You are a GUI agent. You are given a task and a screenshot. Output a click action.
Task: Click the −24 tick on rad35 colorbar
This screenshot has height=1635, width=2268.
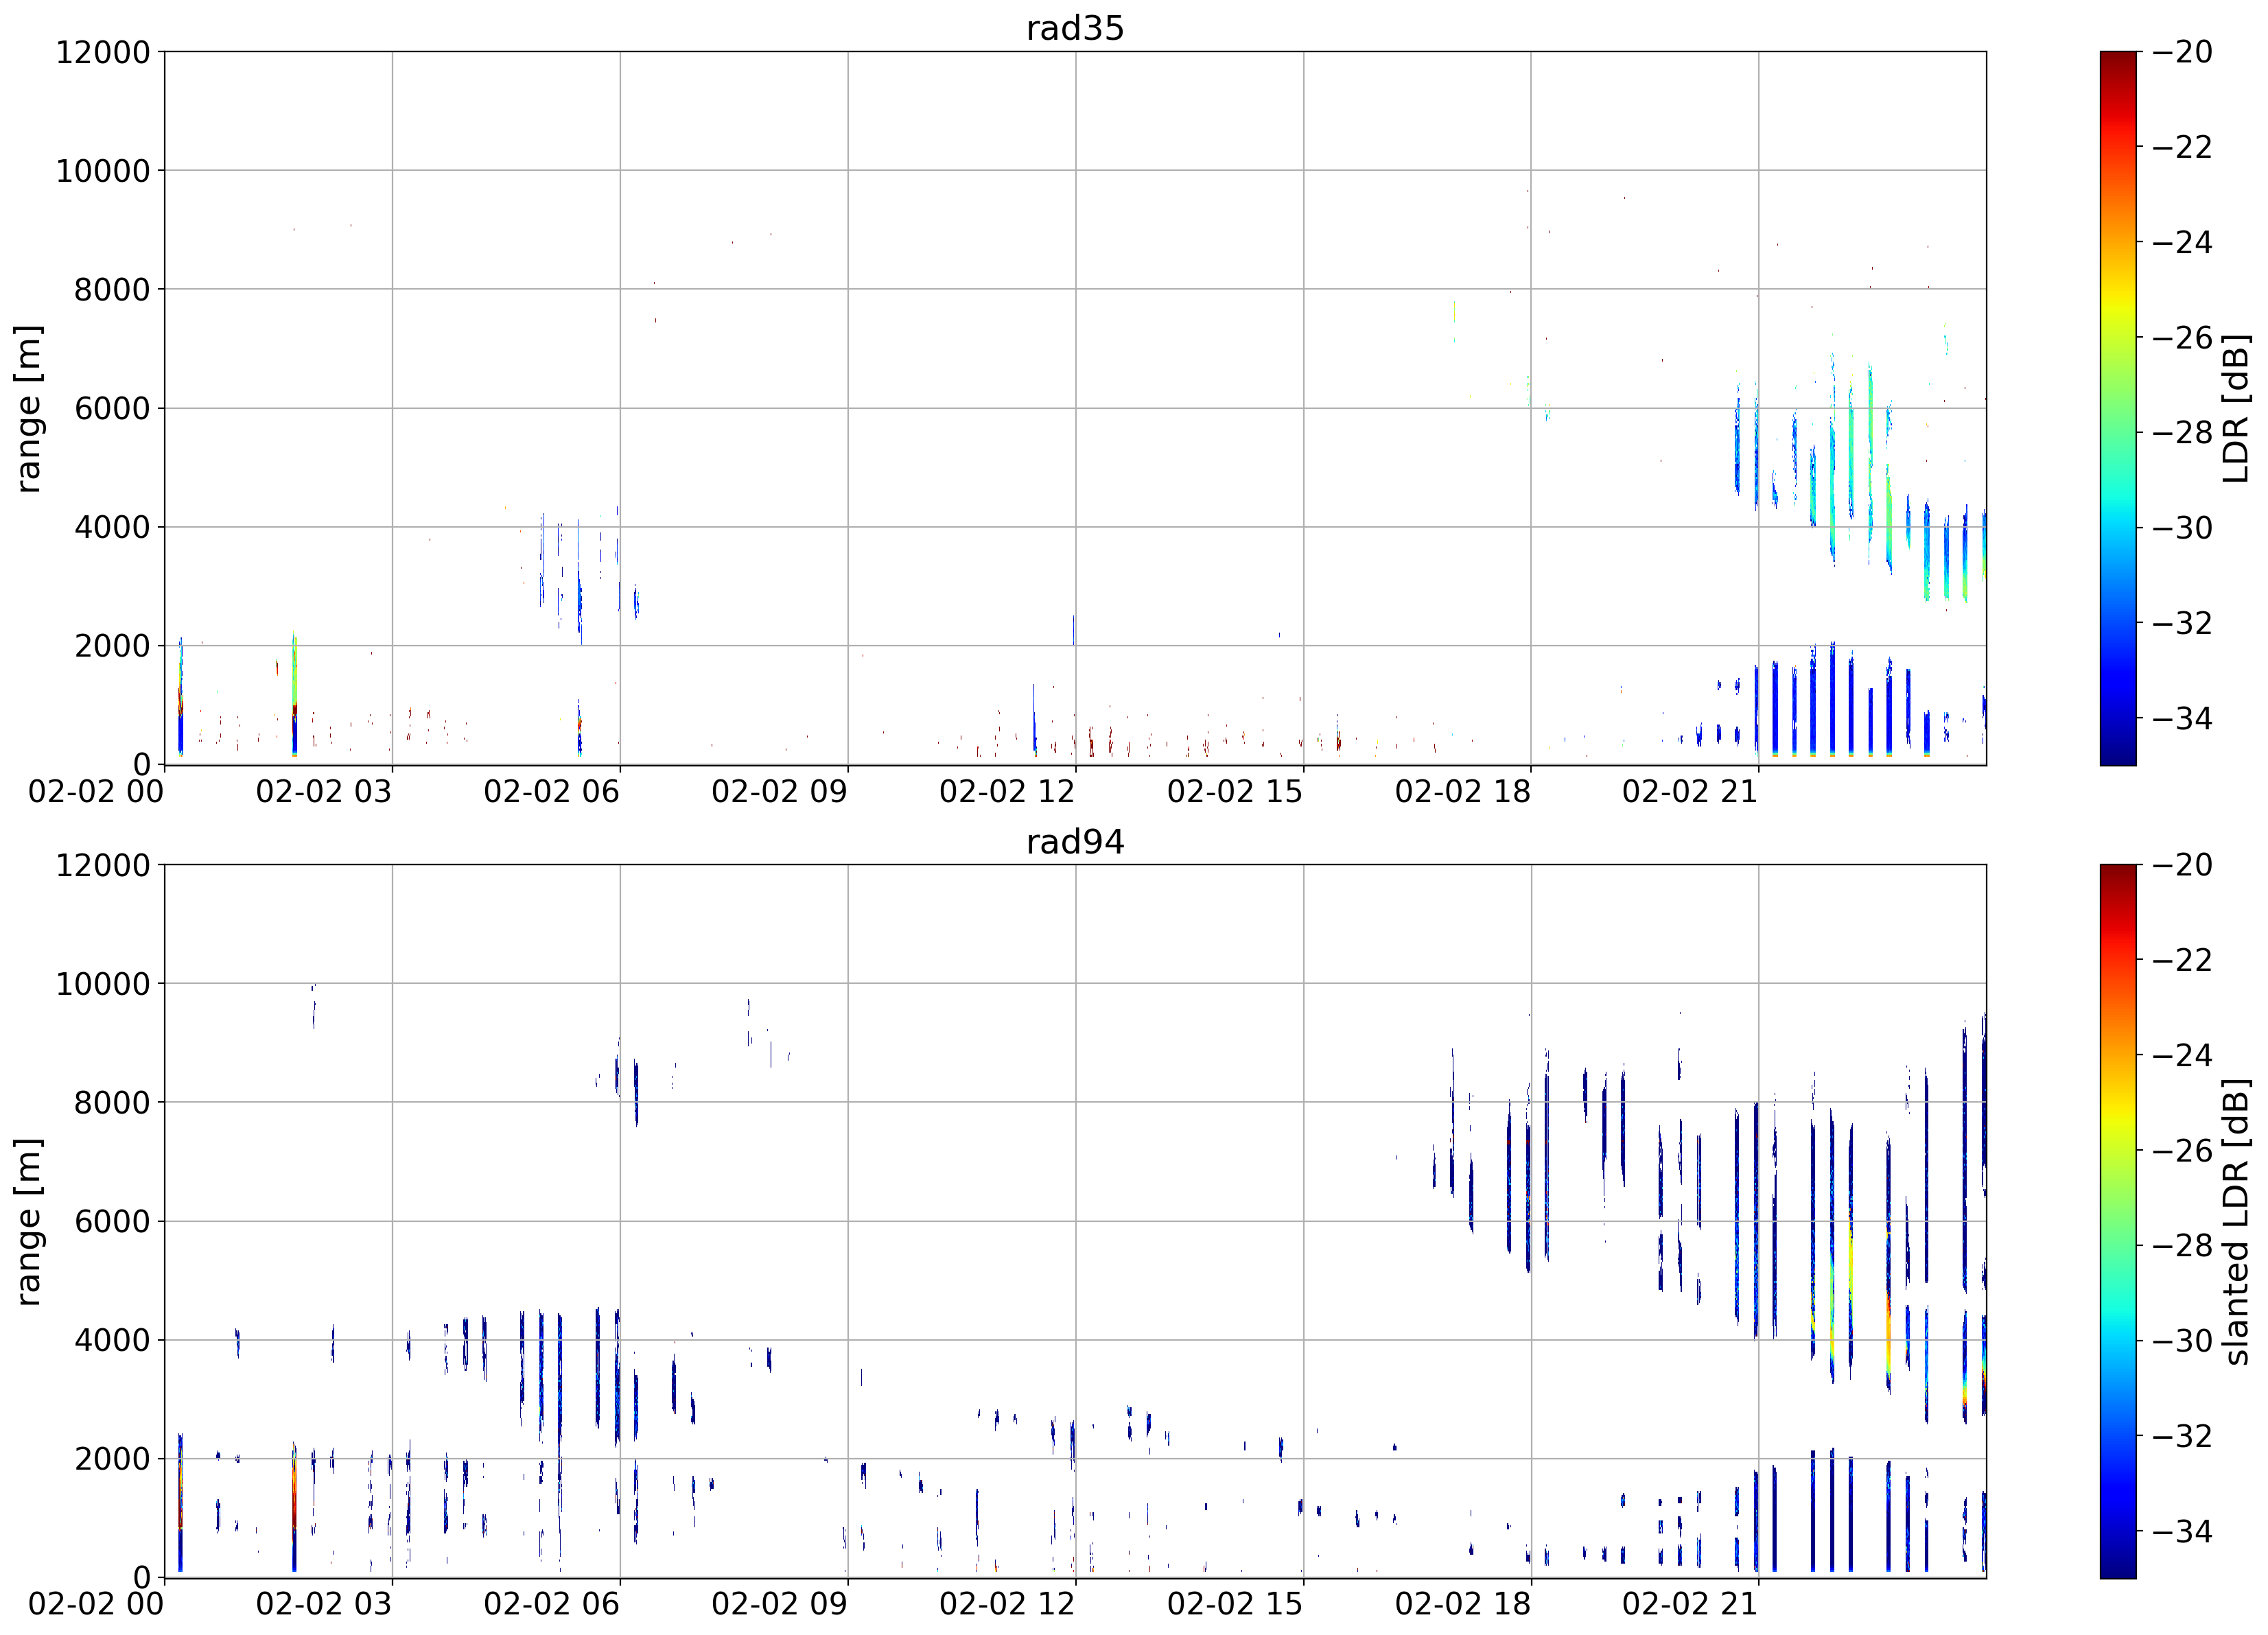tap(2182, 242)
